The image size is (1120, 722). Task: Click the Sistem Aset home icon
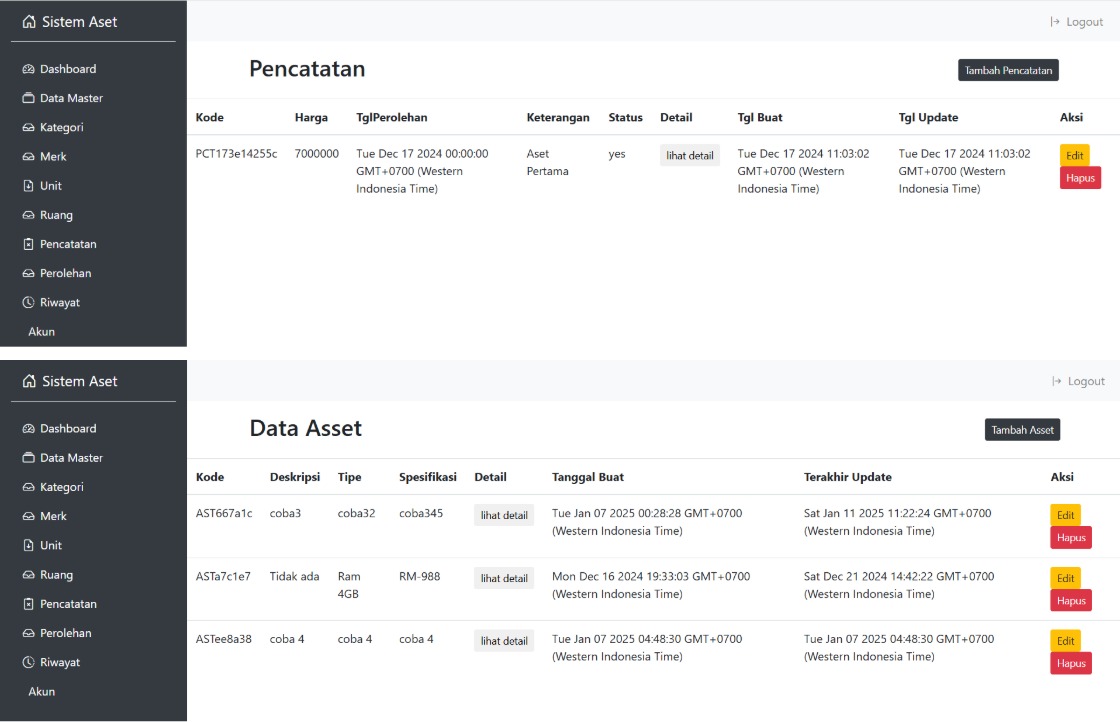(x=29, y=20)
